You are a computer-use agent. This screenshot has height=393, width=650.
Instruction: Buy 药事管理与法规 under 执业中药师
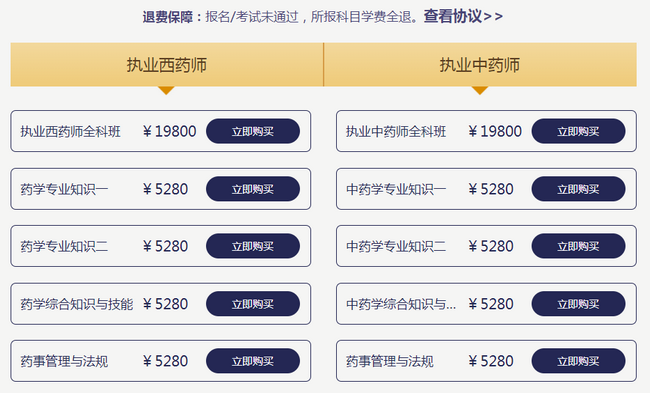tap(578, 361)
